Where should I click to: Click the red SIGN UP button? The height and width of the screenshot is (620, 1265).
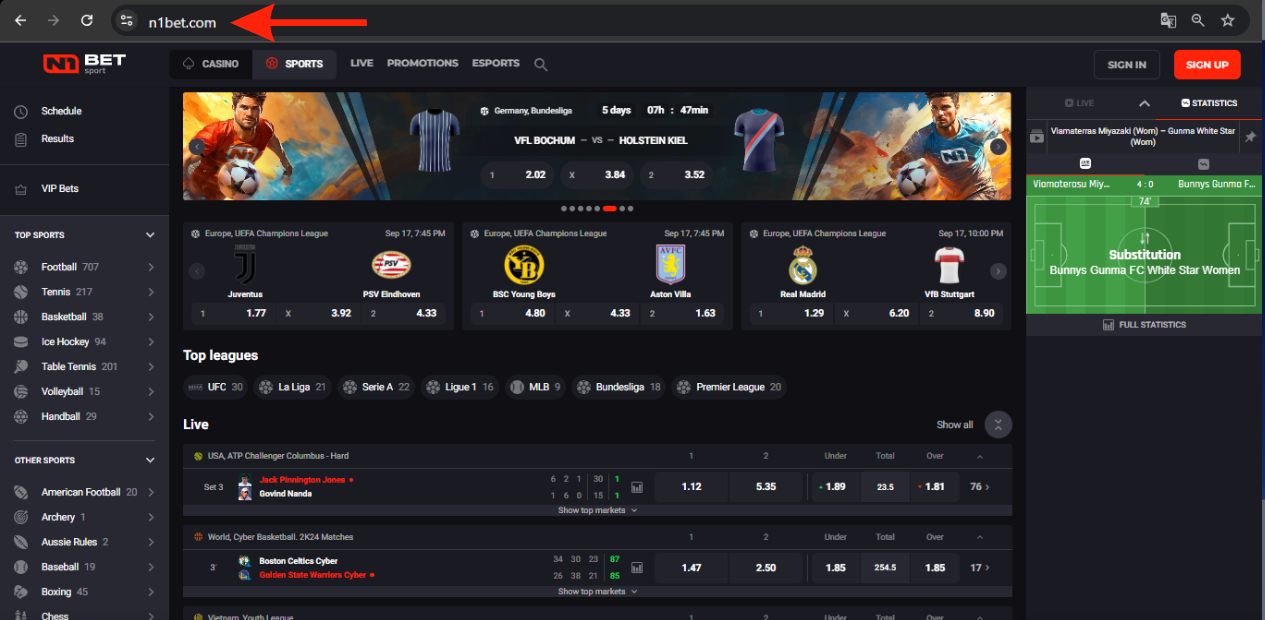[1207, 65]
